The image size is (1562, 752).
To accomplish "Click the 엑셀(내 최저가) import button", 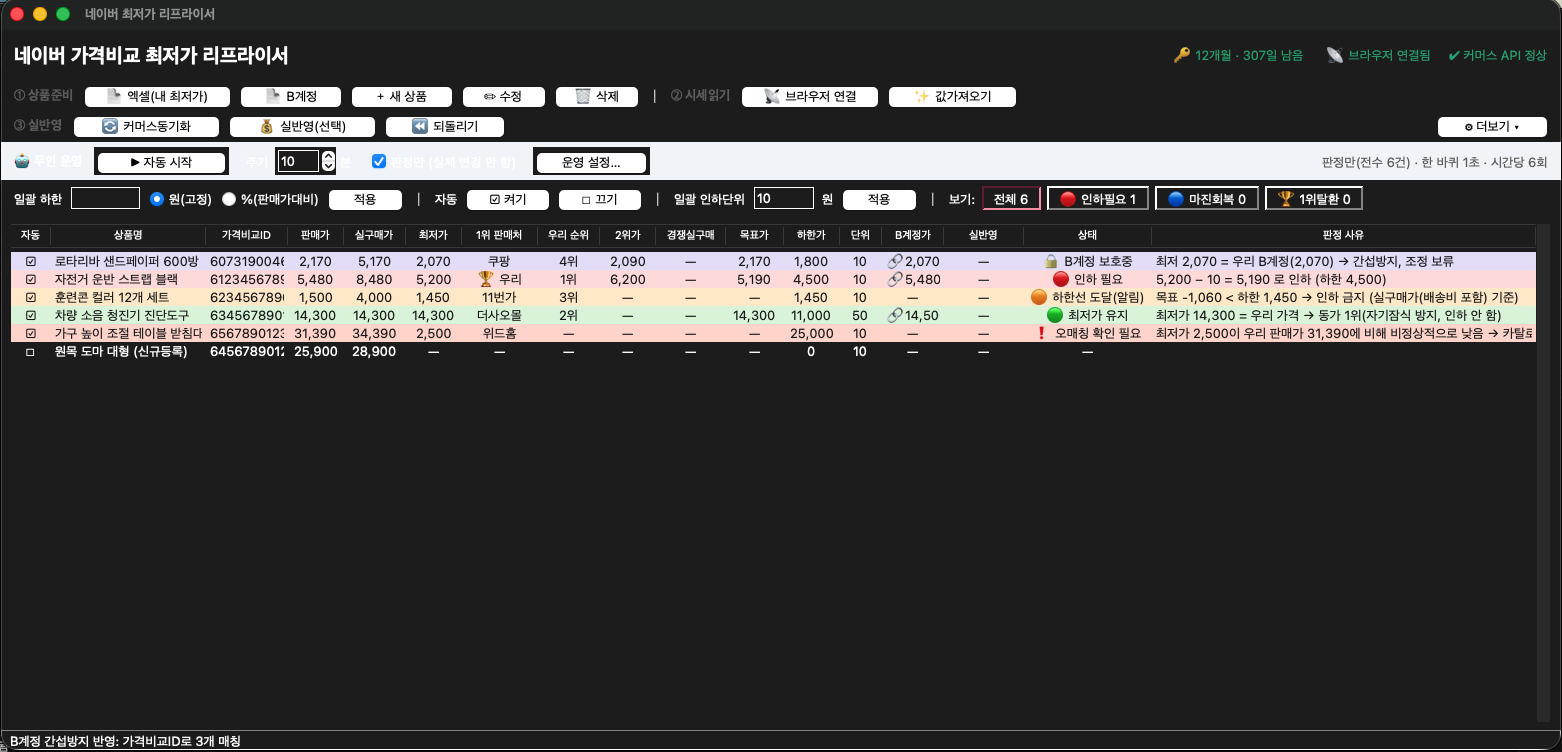I will (x=158, y=97).
